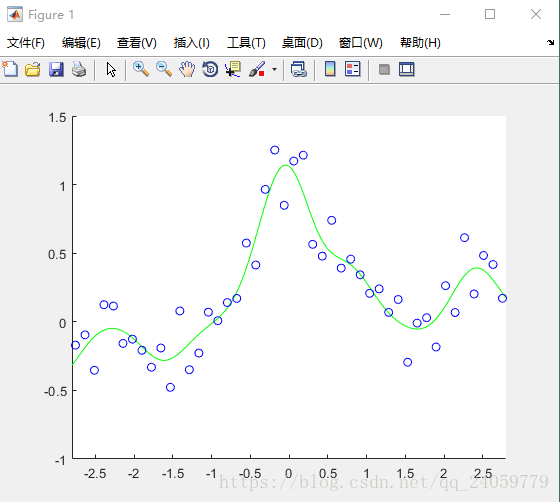Image resolution: width=560 pixels, height=502 pixels.
Task: Click the dock figure arrow in menu bar
Action: click(x=550, y=42)
